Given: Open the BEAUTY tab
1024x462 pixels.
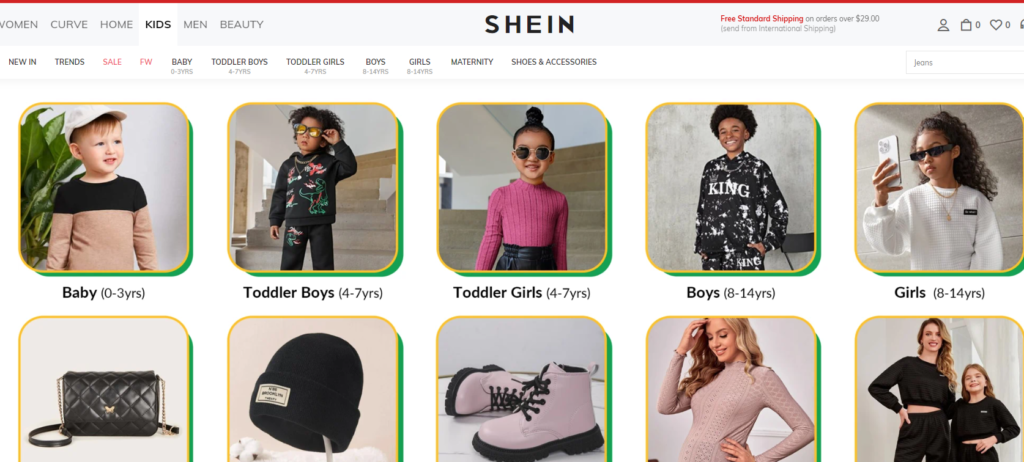Looking at the screenshot, I should click(x=242, y=25).
